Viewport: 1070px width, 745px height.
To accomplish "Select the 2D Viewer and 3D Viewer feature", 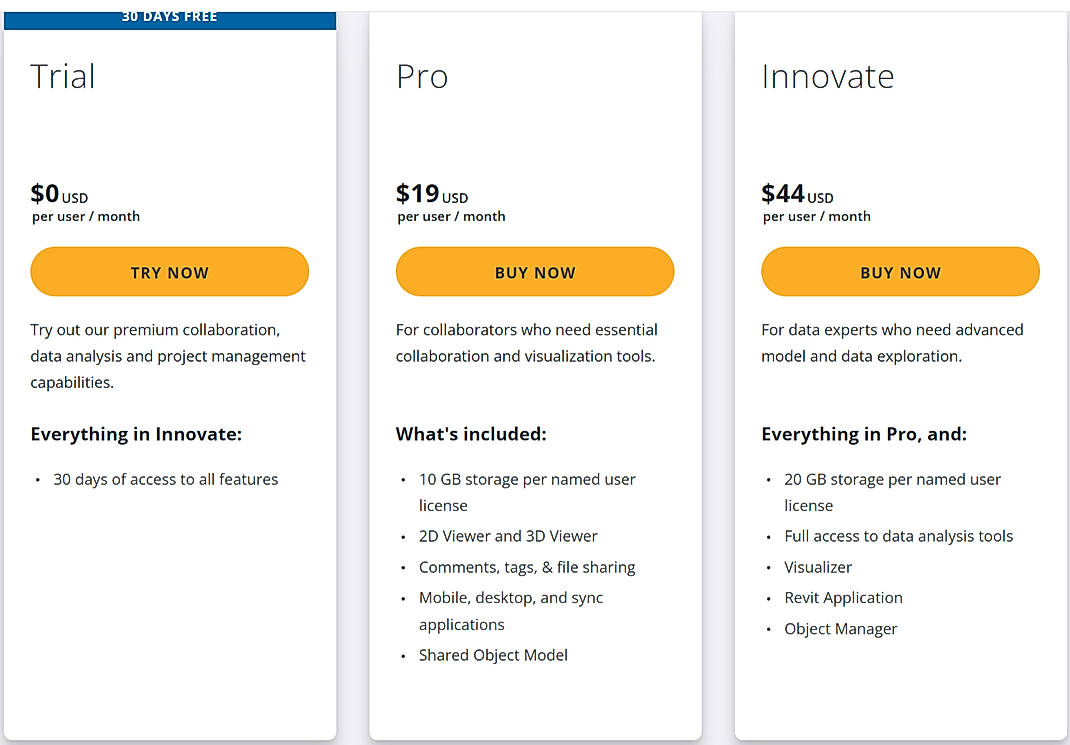I will point(508,536).
